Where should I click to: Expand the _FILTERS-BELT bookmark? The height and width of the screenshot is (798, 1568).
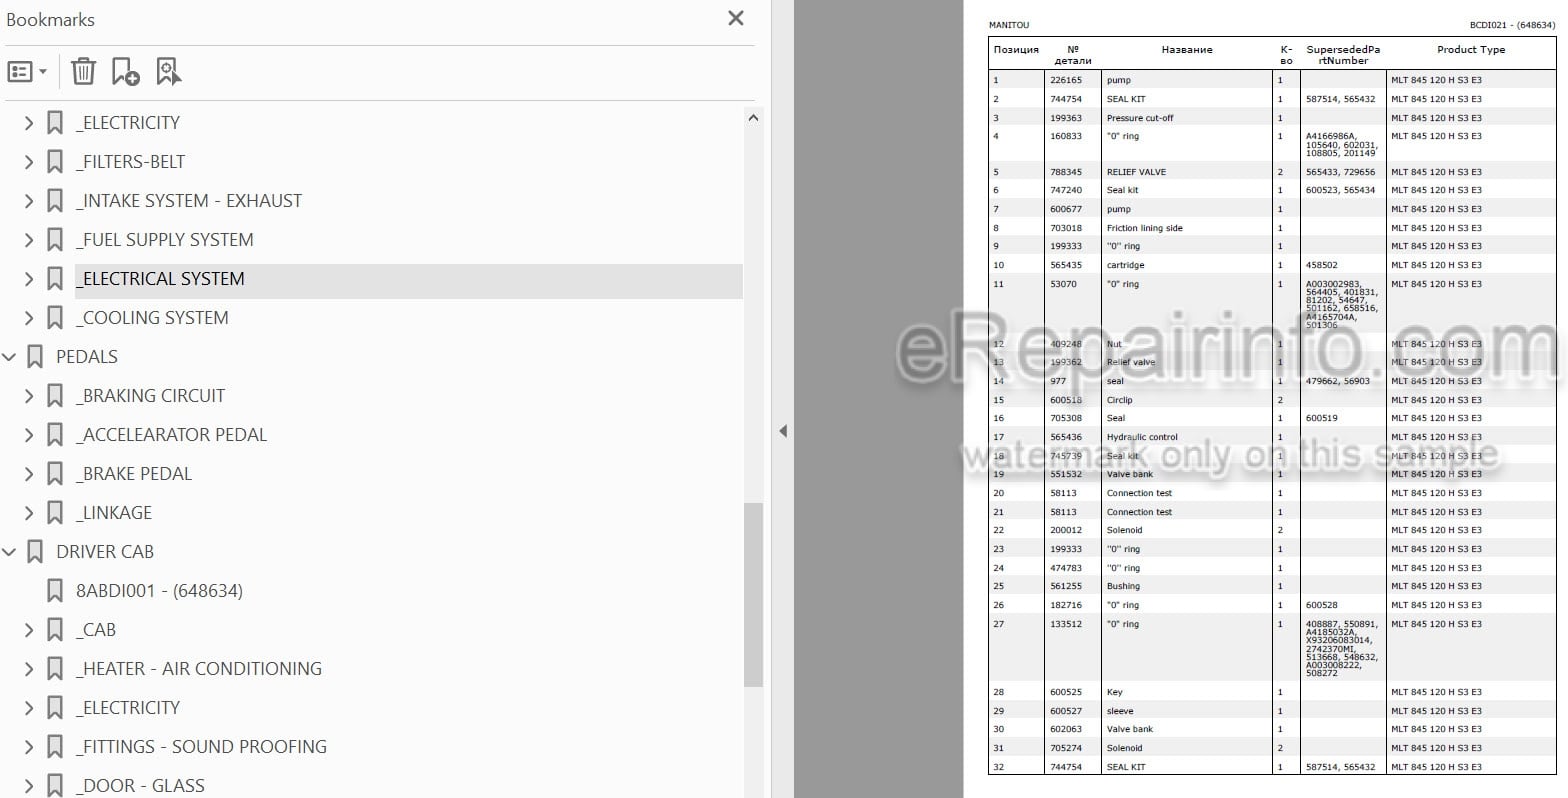click(29, 162)
